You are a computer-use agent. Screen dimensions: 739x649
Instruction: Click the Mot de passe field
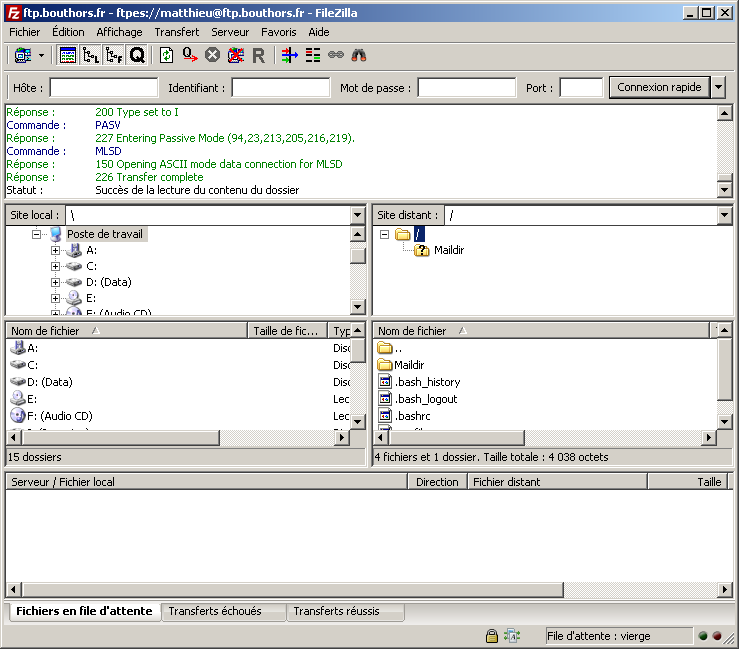pyautogui.click(x=467, y=88)
